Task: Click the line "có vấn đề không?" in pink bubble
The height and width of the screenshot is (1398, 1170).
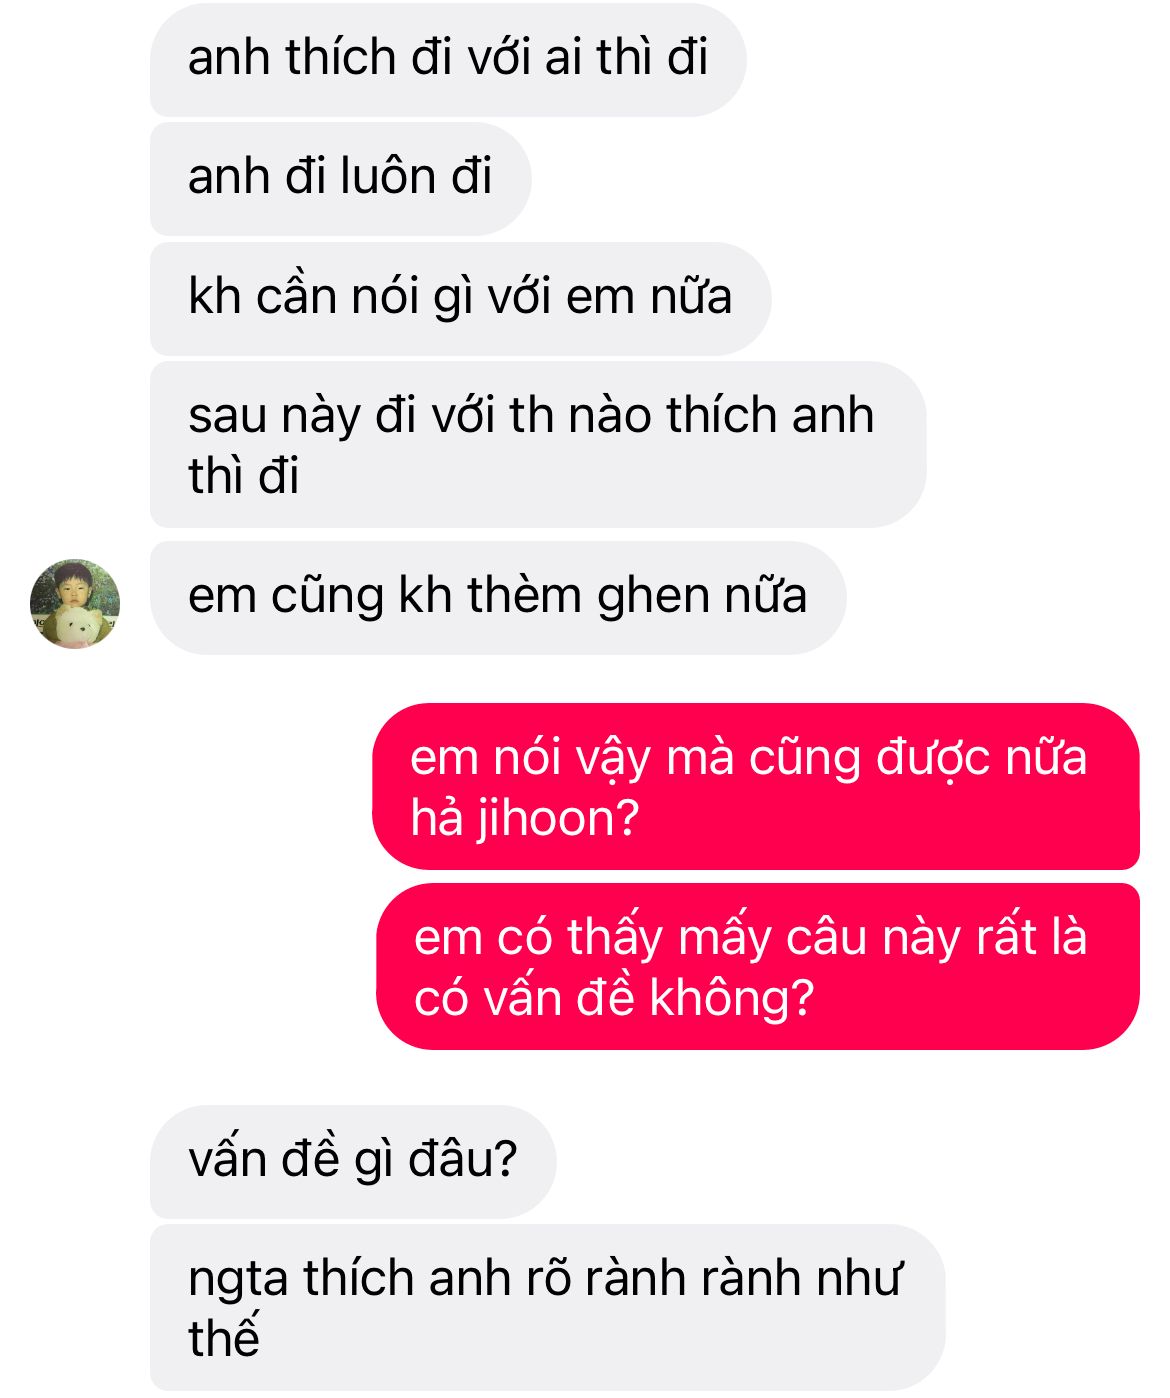Action: pos(614,999)
